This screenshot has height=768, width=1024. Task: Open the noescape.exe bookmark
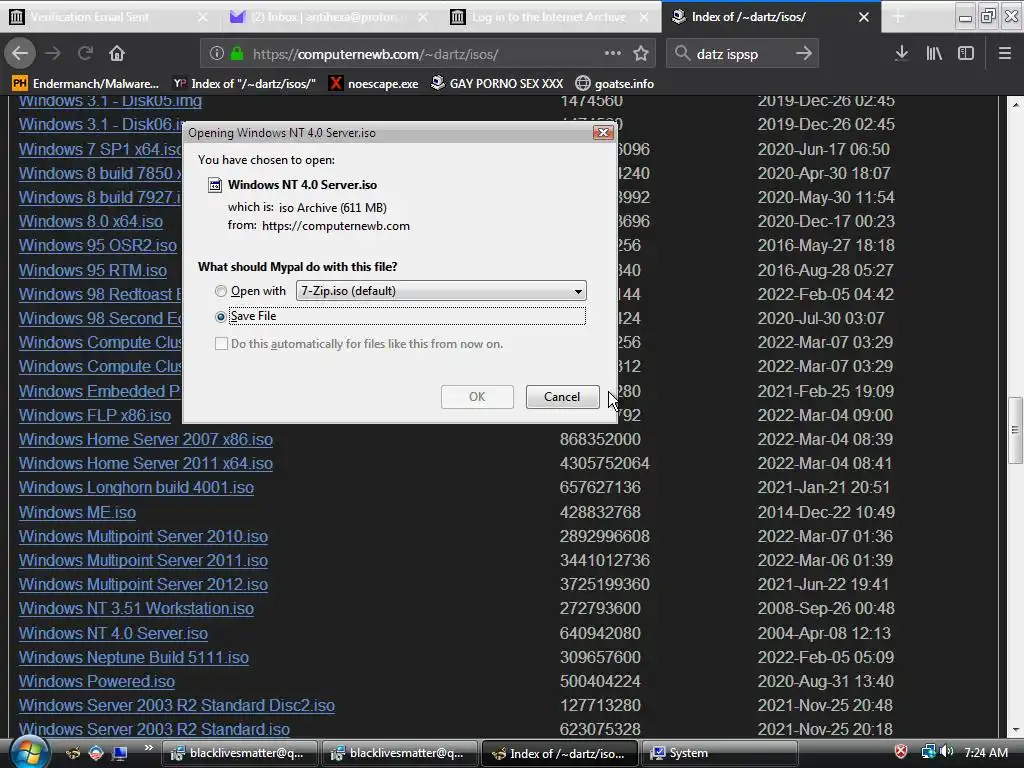[x=374, y=84]
